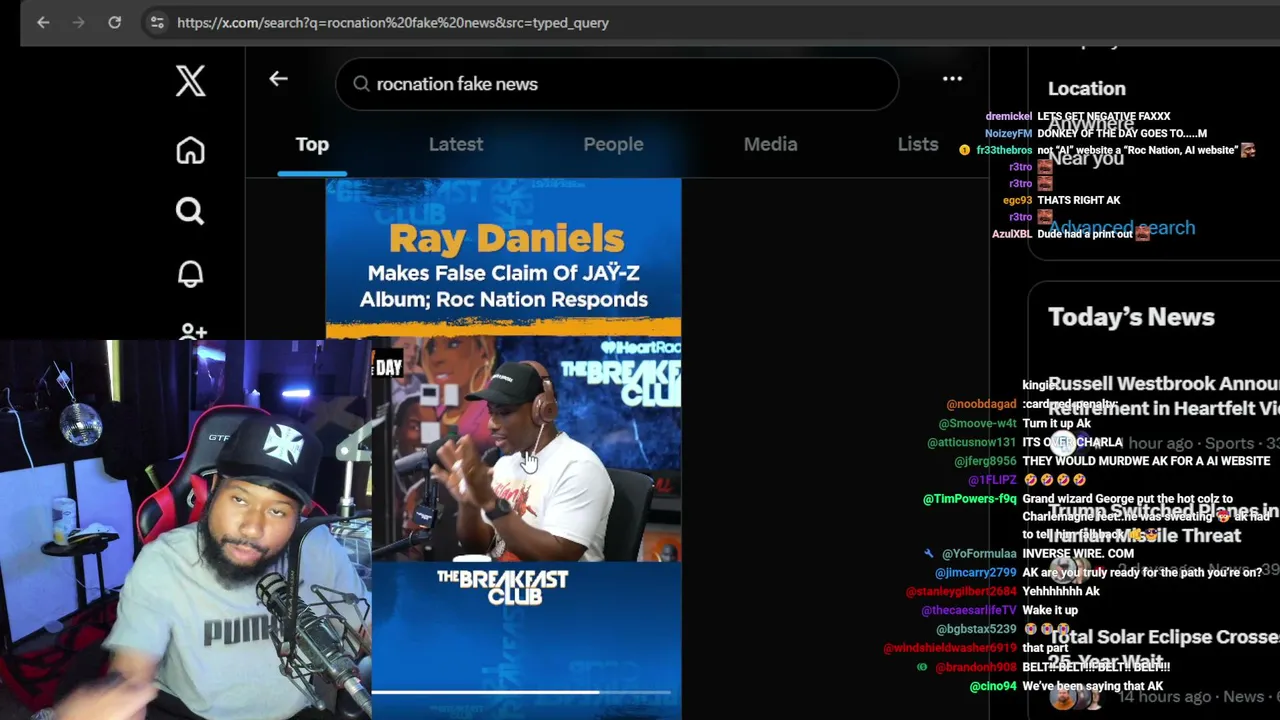Open the Ray Daniels Breakfast Club video
This screenshot has width=1280, height=720.
point(503,449)
